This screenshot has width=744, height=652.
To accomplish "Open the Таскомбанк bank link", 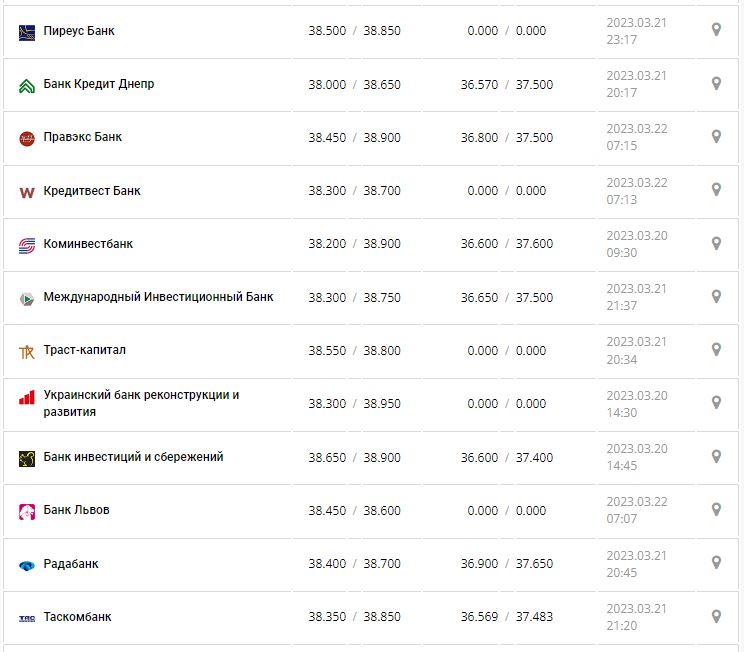I will [x=77, y=617].
